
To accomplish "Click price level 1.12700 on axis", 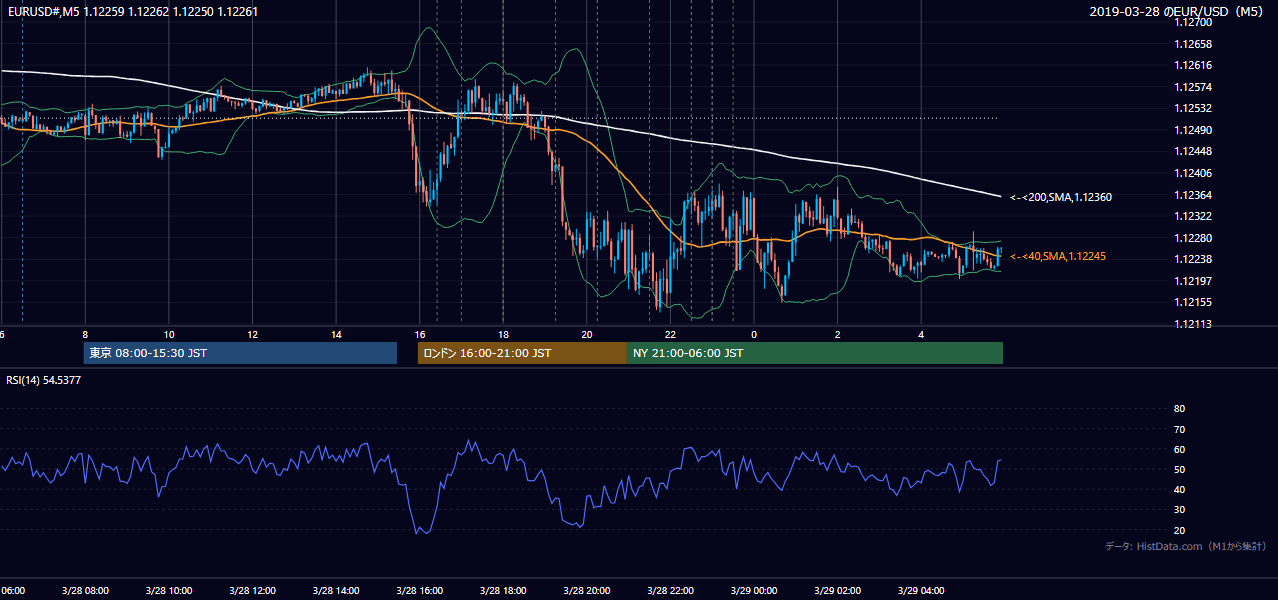I will 1192,22.
